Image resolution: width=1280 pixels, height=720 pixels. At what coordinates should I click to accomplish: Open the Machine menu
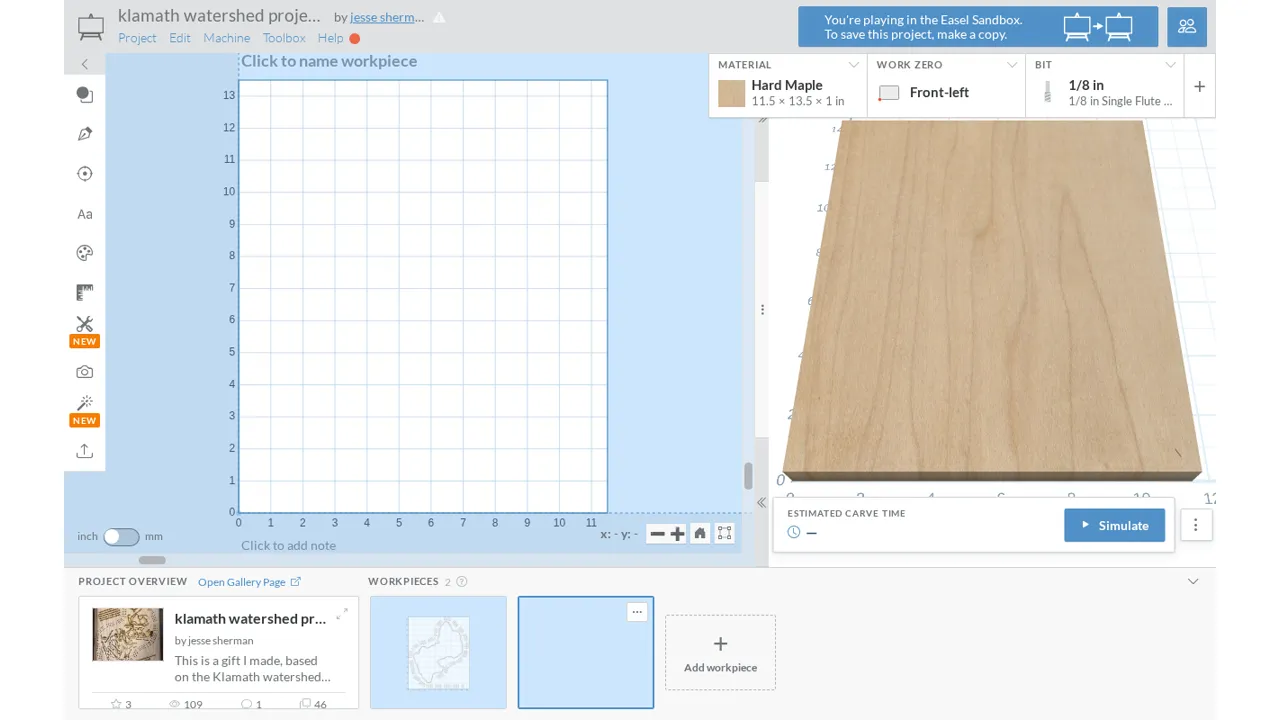[x=227, y=38]
